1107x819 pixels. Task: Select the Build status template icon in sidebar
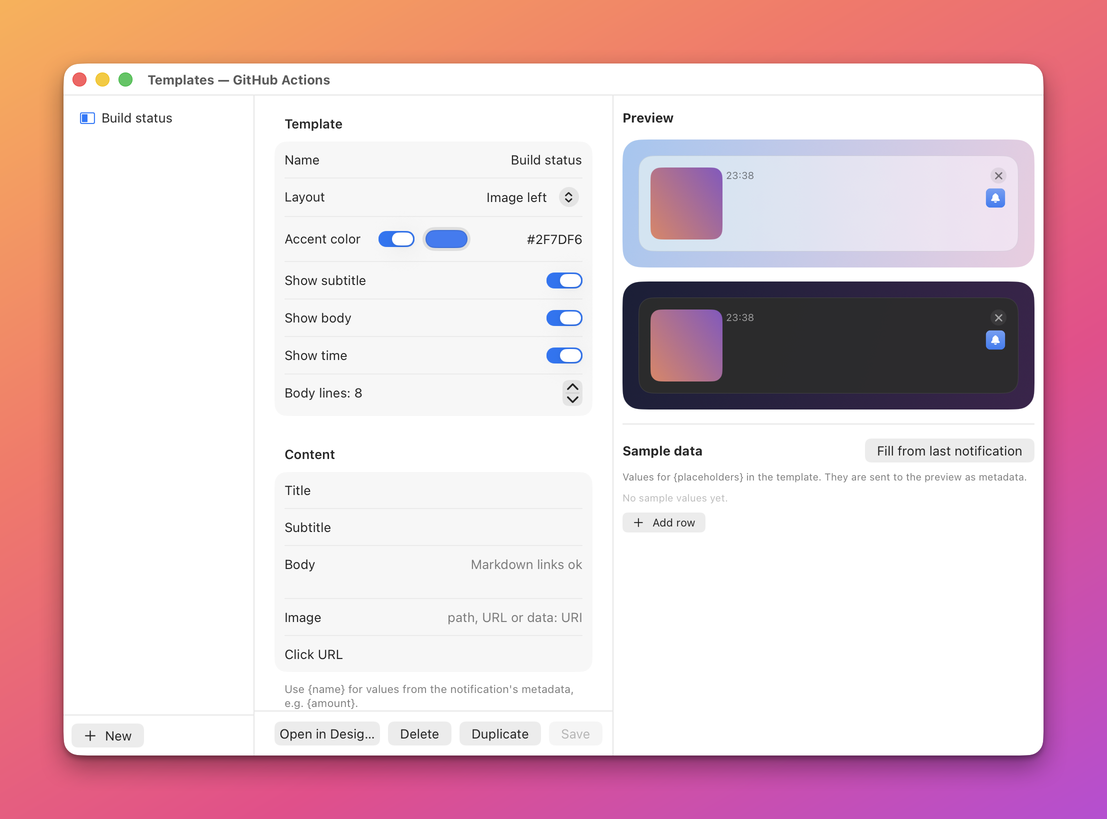coord(88,118)
